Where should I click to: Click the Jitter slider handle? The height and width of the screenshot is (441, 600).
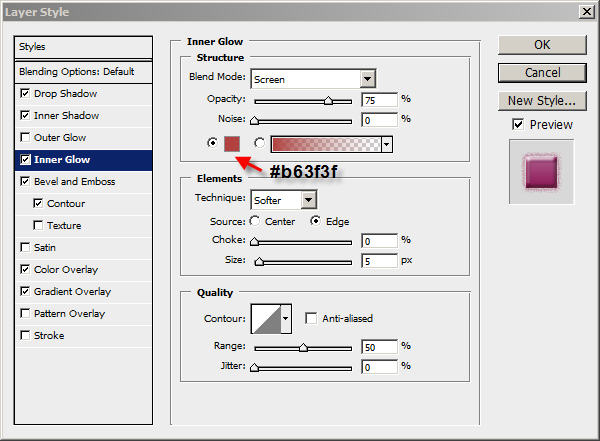coord(254,368)
